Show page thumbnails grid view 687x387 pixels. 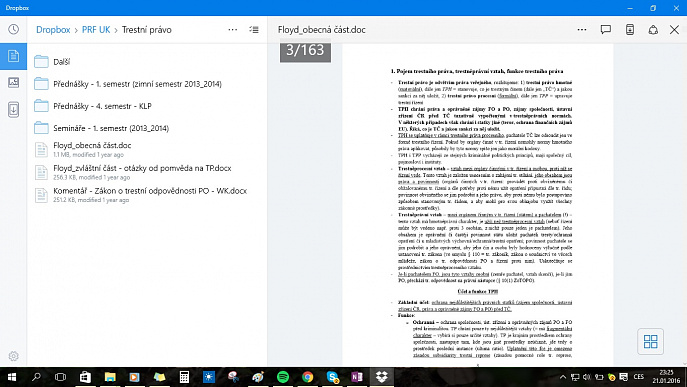[650, 341]
